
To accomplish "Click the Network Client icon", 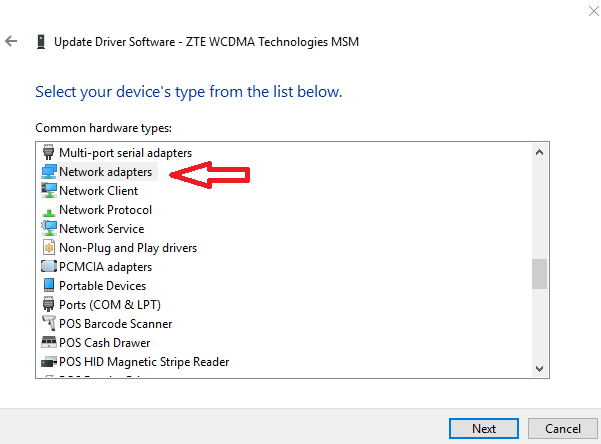I will [49, 191].
